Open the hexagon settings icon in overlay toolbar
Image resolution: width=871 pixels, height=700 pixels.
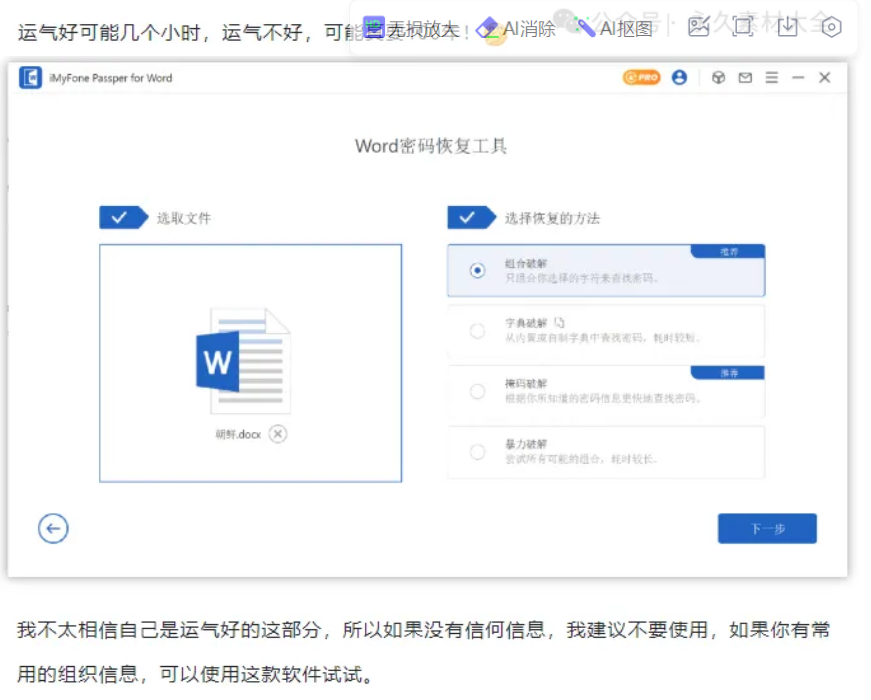click(831, 27)
